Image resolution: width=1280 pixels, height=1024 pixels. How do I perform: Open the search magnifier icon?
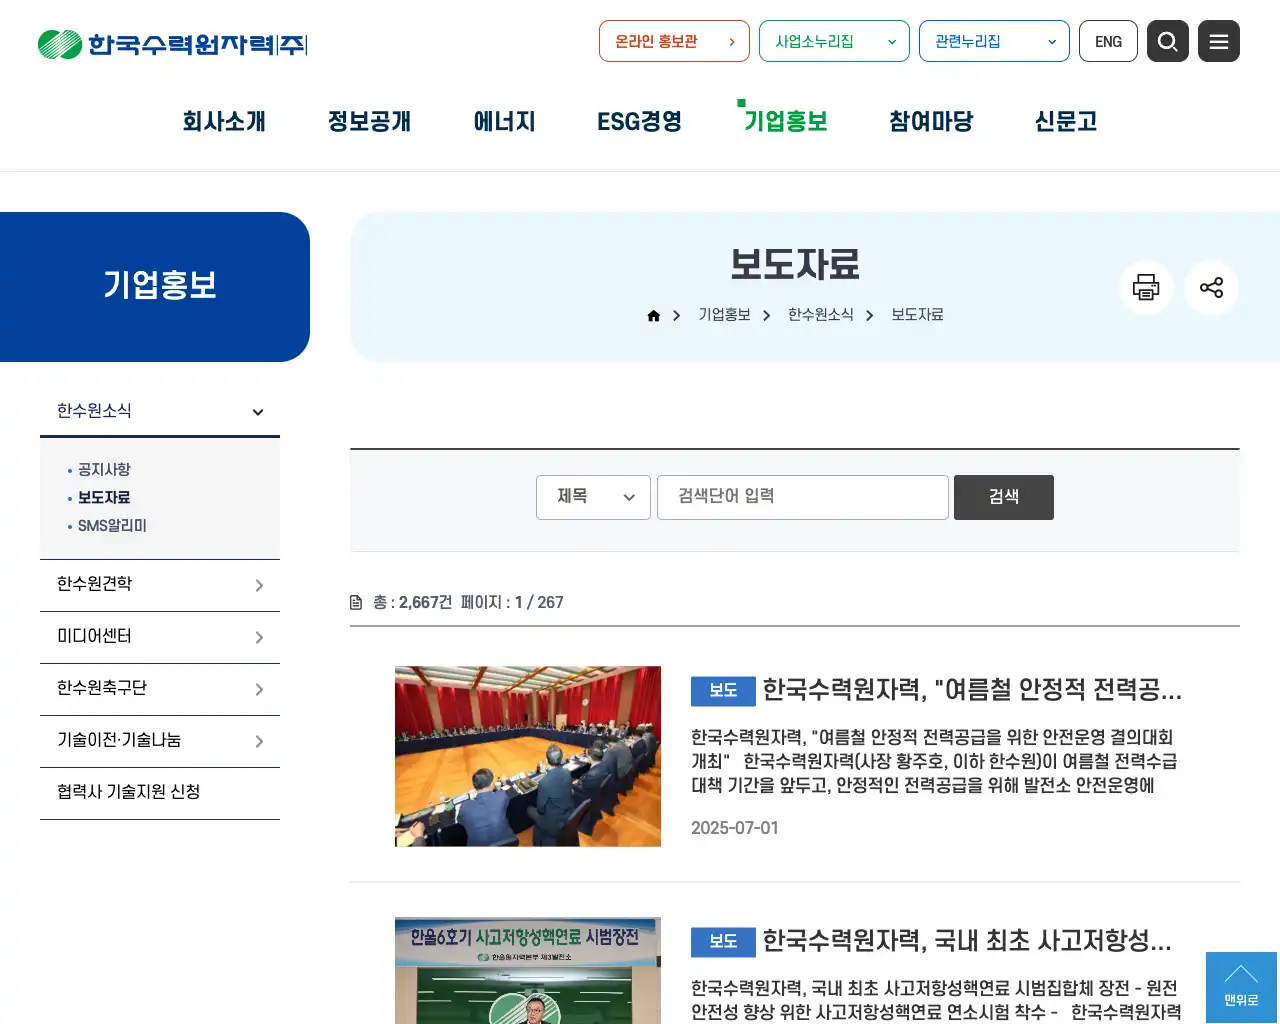[1167, 41]
